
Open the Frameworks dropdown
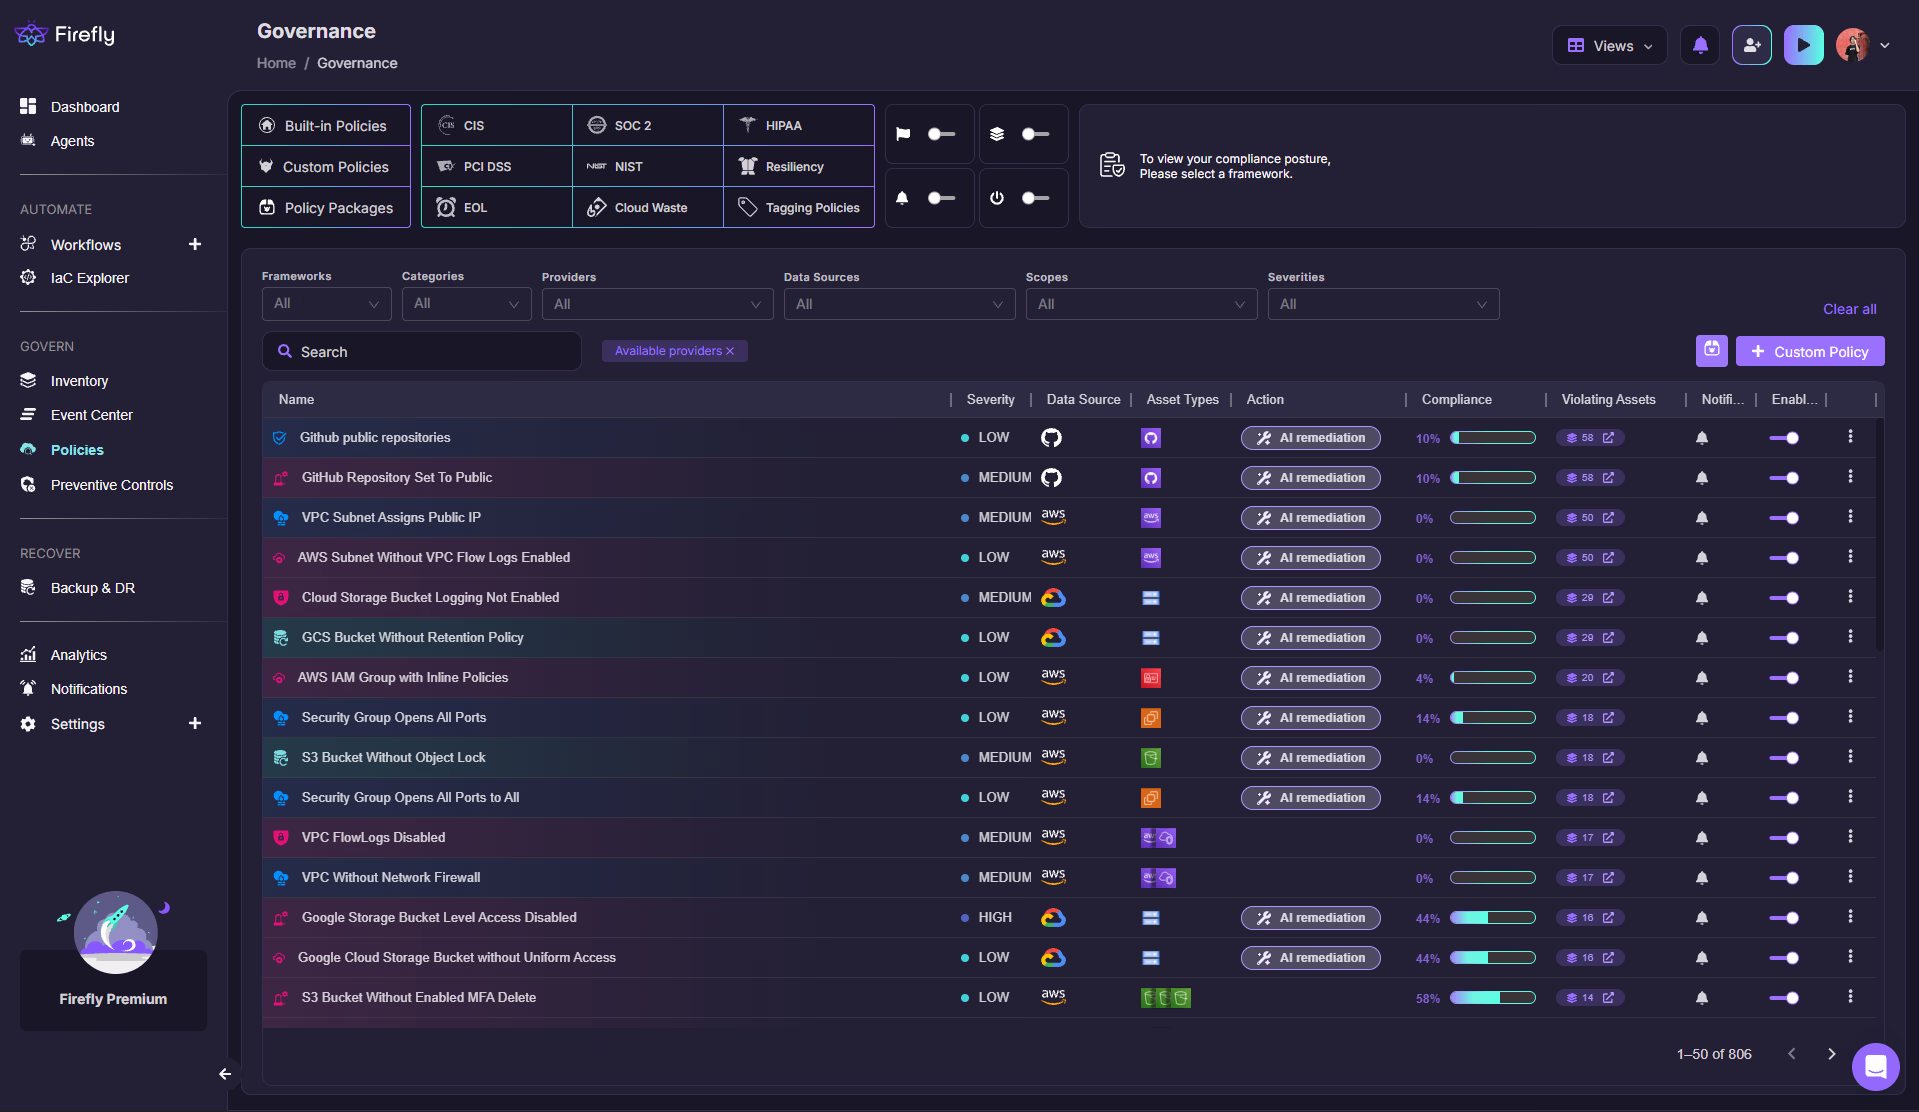coord(326,304)
